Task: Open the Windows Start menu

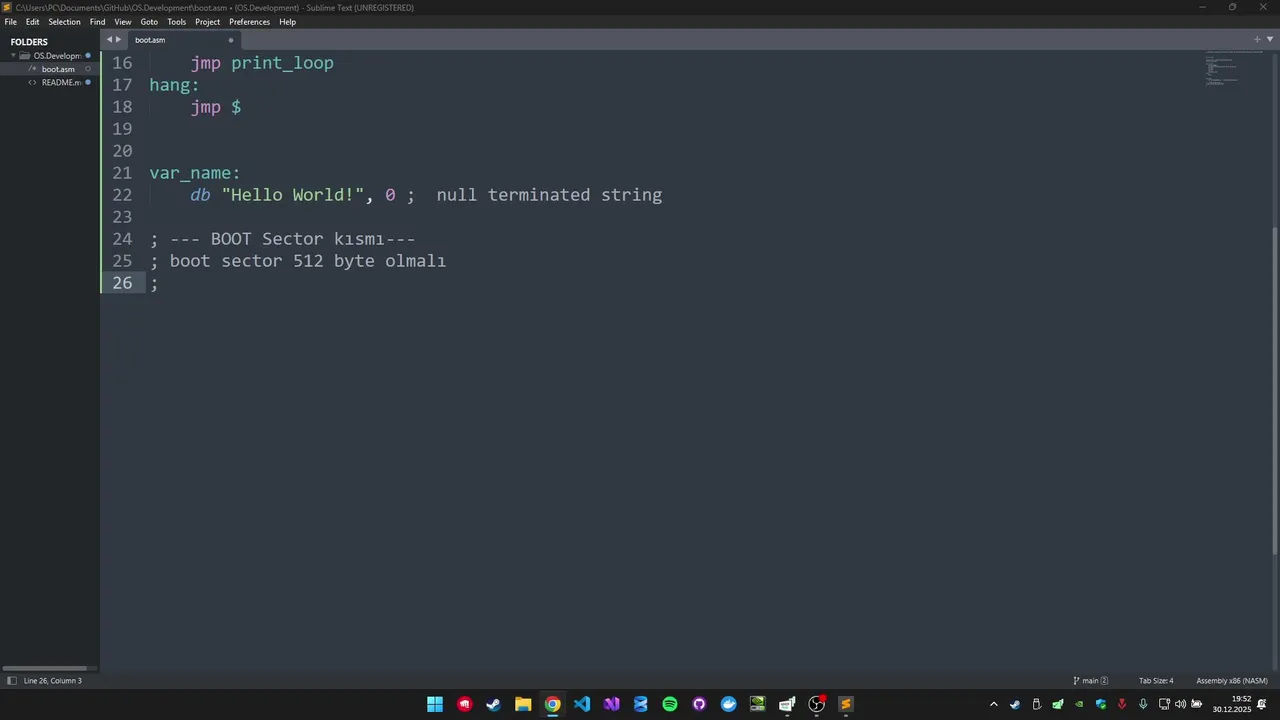Action: click(435, 704)
